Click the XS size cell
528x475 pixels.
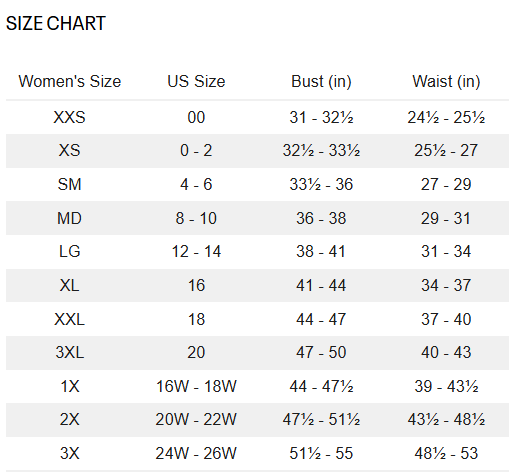point(70,150)
